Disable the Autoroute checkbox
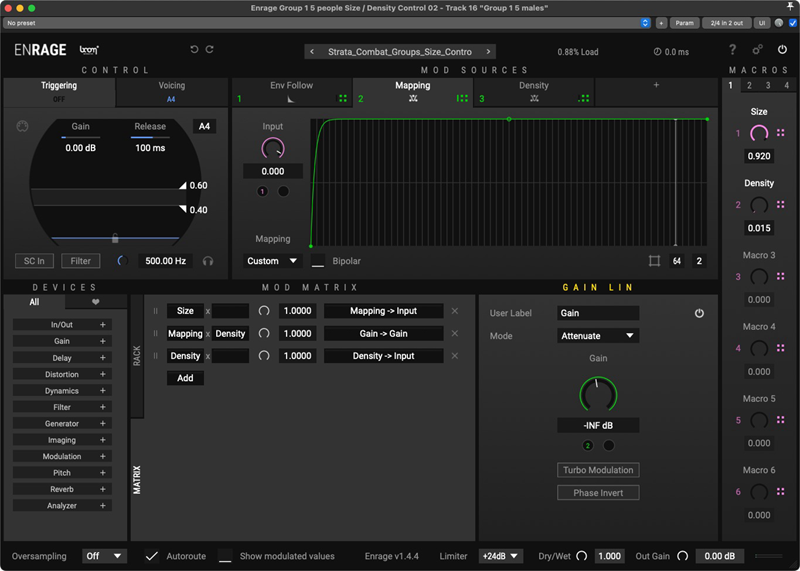800x571 pixels. tap(152, 556)
